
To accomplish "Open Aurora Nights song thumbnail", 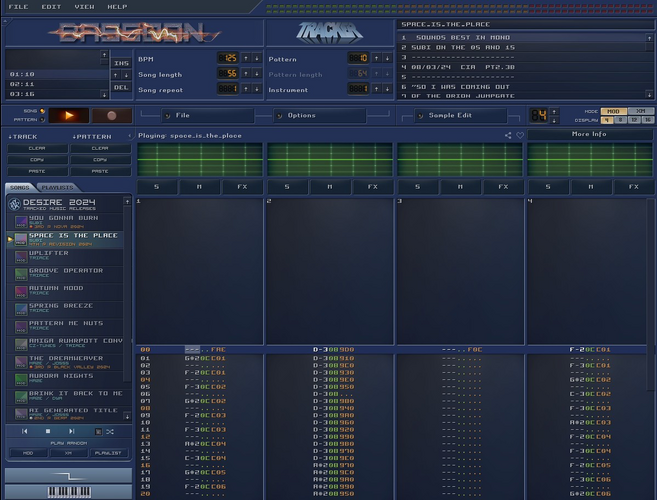I will (21, 379).
